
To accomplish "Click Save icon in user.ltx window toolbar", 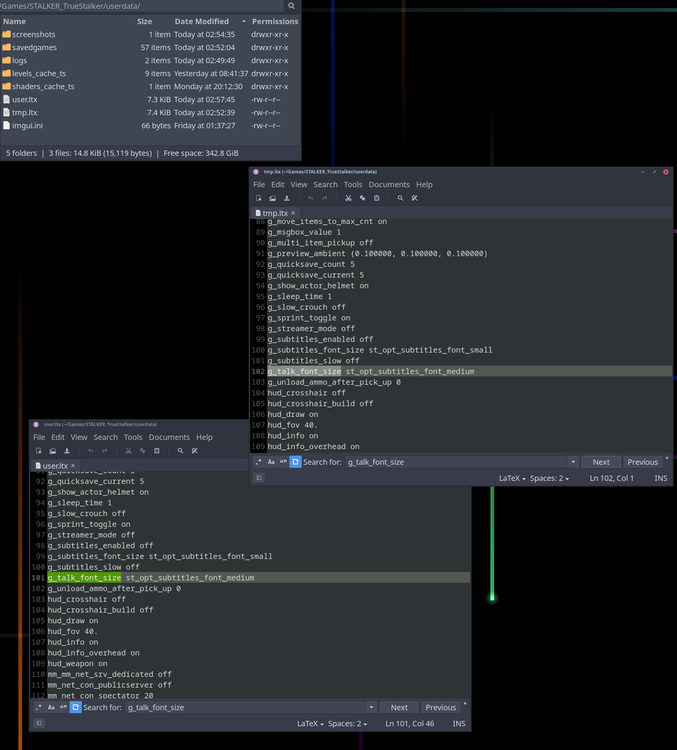I will tap(67, 451).
